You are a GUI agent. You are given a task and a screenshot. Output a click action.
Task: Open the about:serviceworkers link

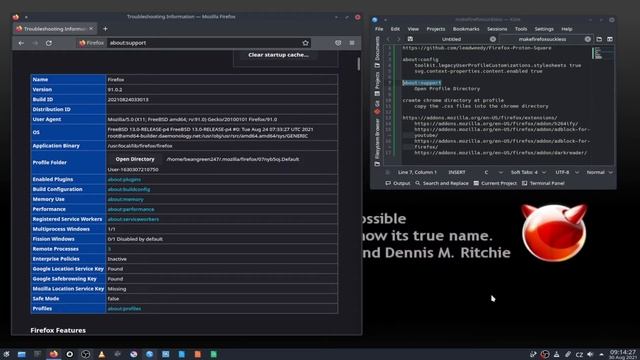133,219
